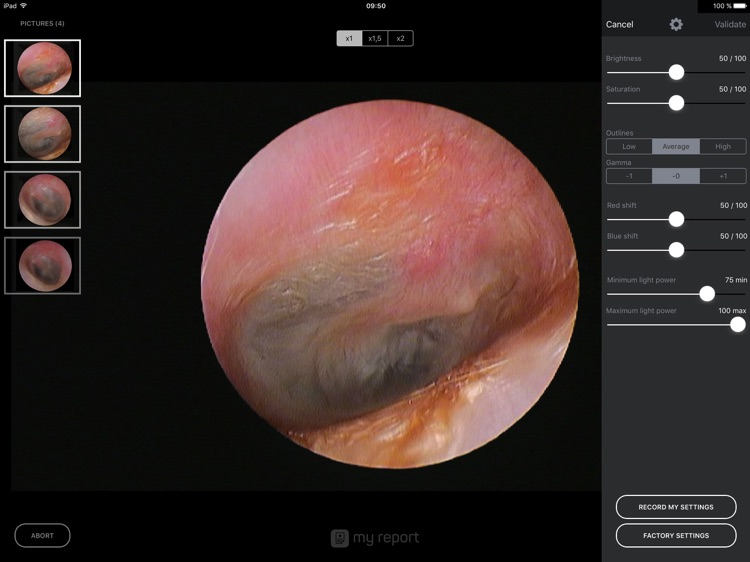750x562 pixels.
Task: Set Gamma to +1
Action: pos(723,176)
